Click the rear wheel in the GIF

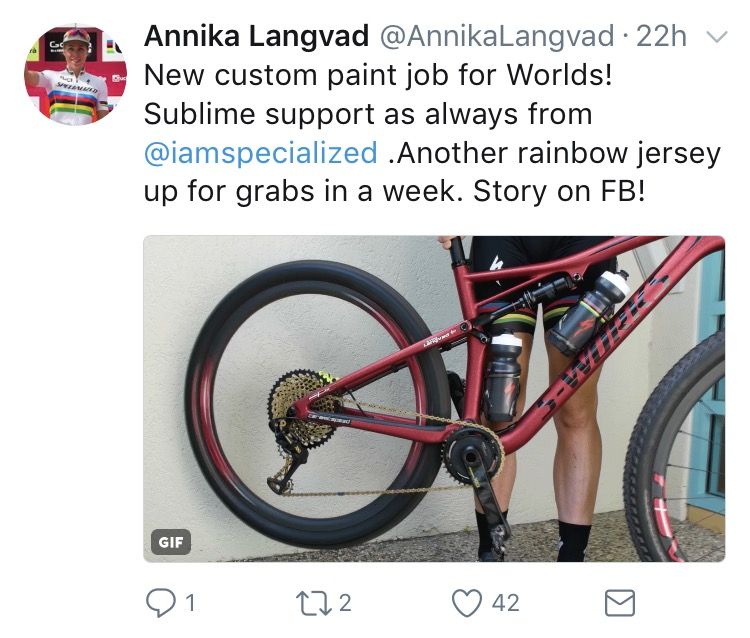[x=317, y=404]
